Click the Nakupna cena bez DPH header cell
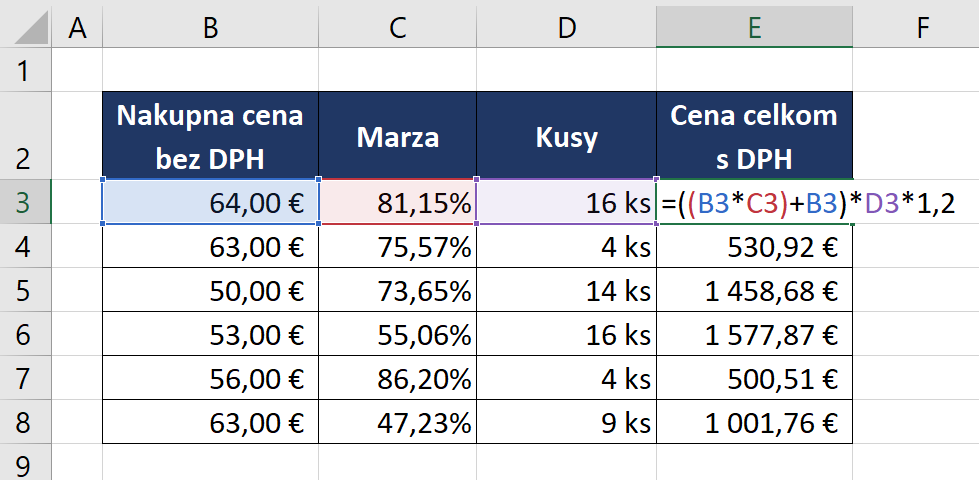979x480 pixels. point(210,136)
